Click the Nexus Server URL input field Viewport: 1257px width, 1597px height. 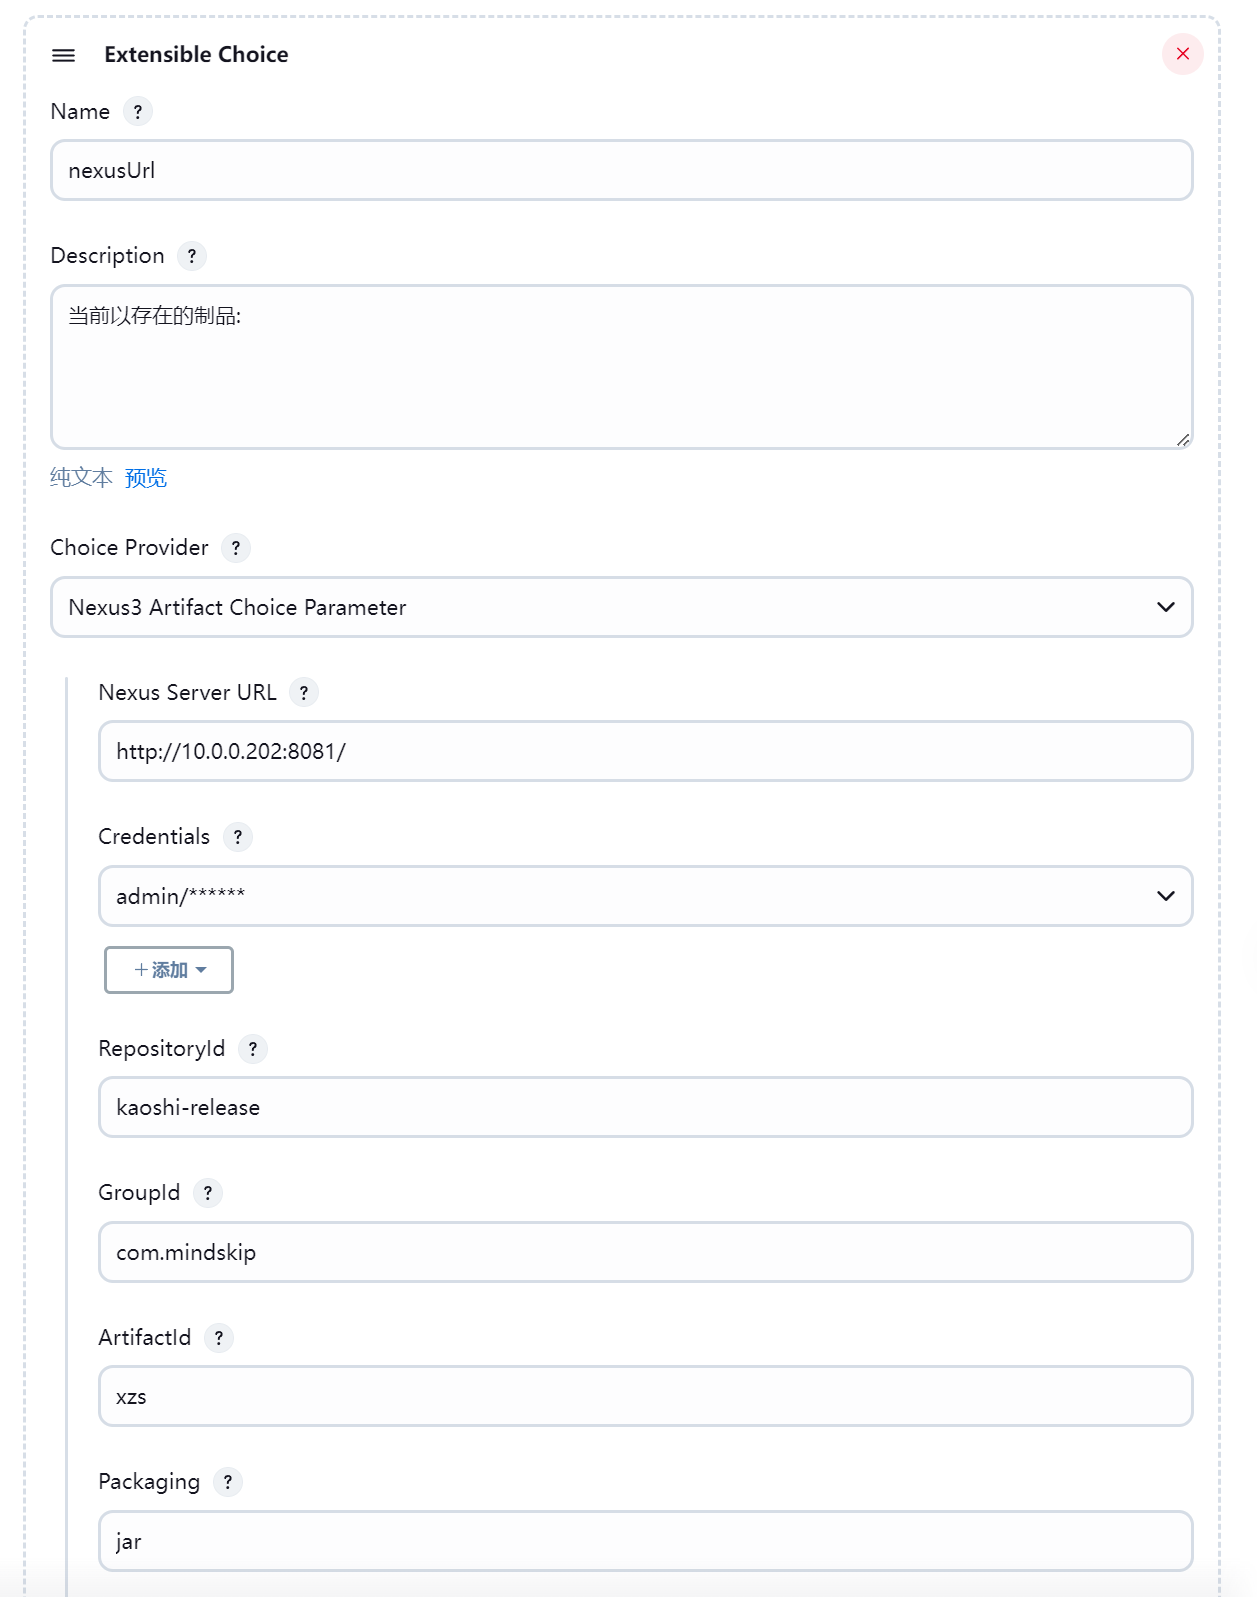(x=646, y=751)
